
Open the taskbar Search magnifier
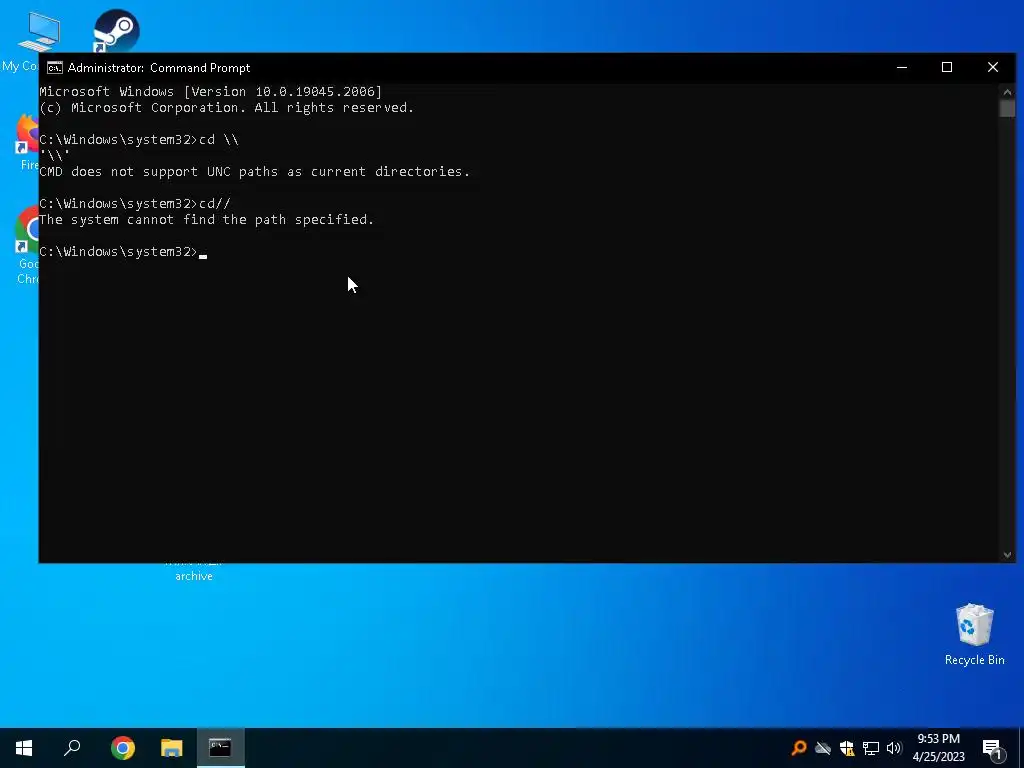[72, 748]
